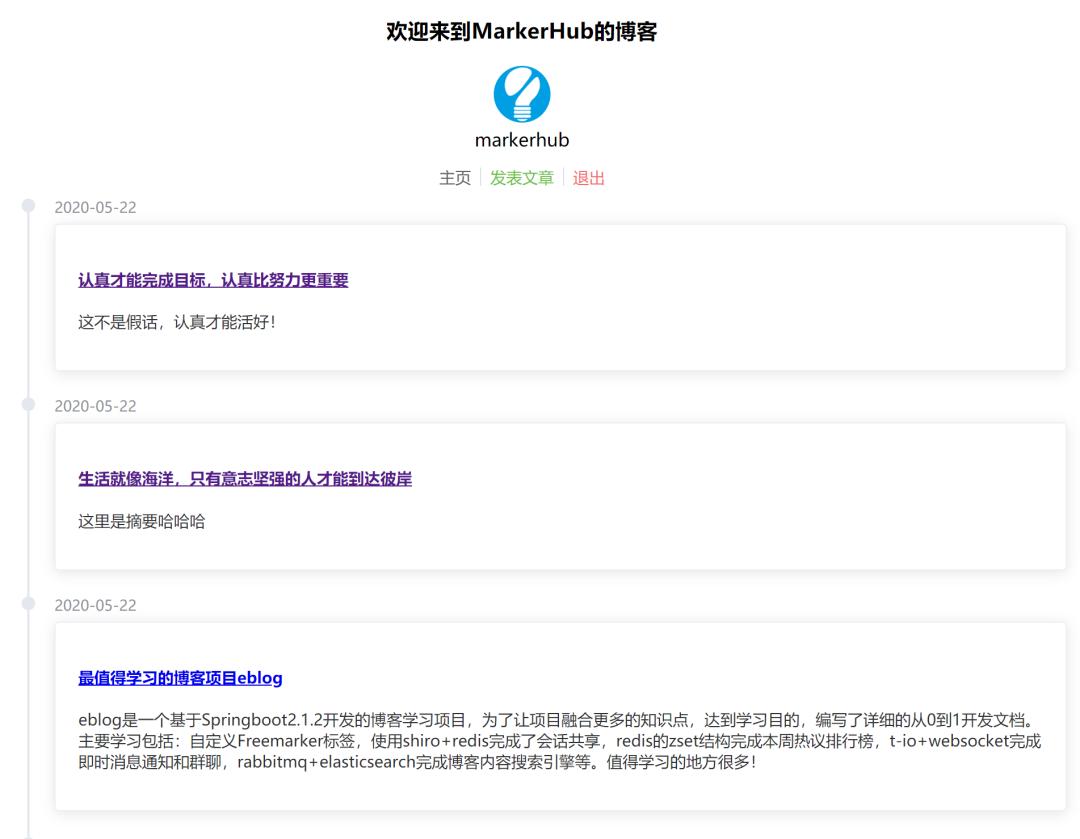Image resolution: width=1080 pixels, height=839 pixels.
Task: Click the red 退出 logout link
Action: tap(588, 177)
